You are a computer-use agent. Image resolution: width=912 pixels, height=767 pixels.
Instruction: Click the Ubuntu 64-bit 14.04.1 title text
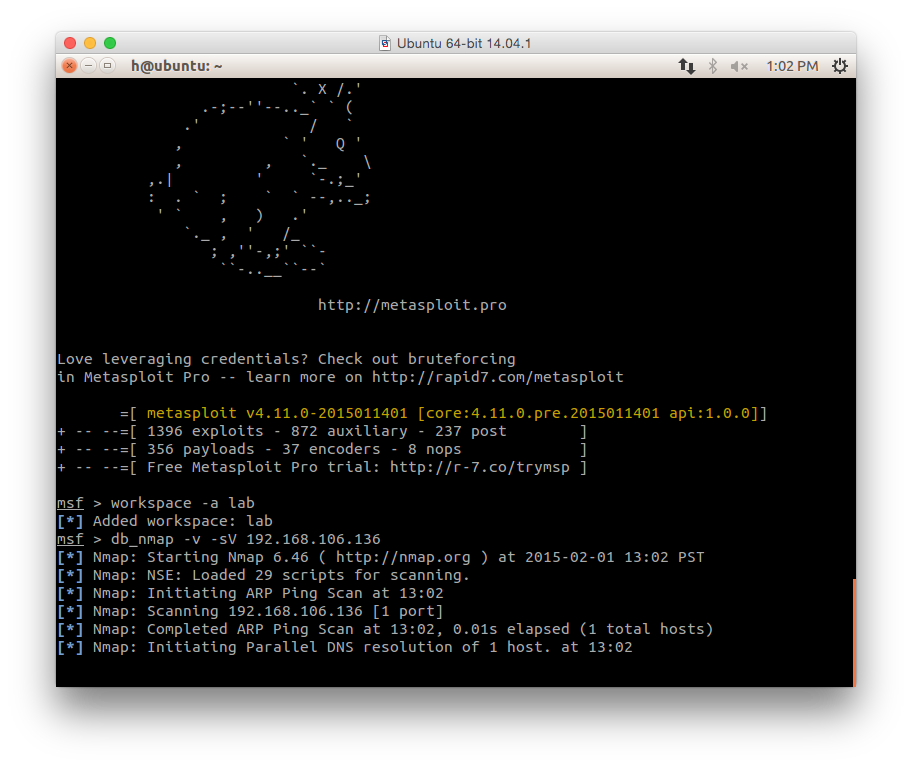click(464, 44)
